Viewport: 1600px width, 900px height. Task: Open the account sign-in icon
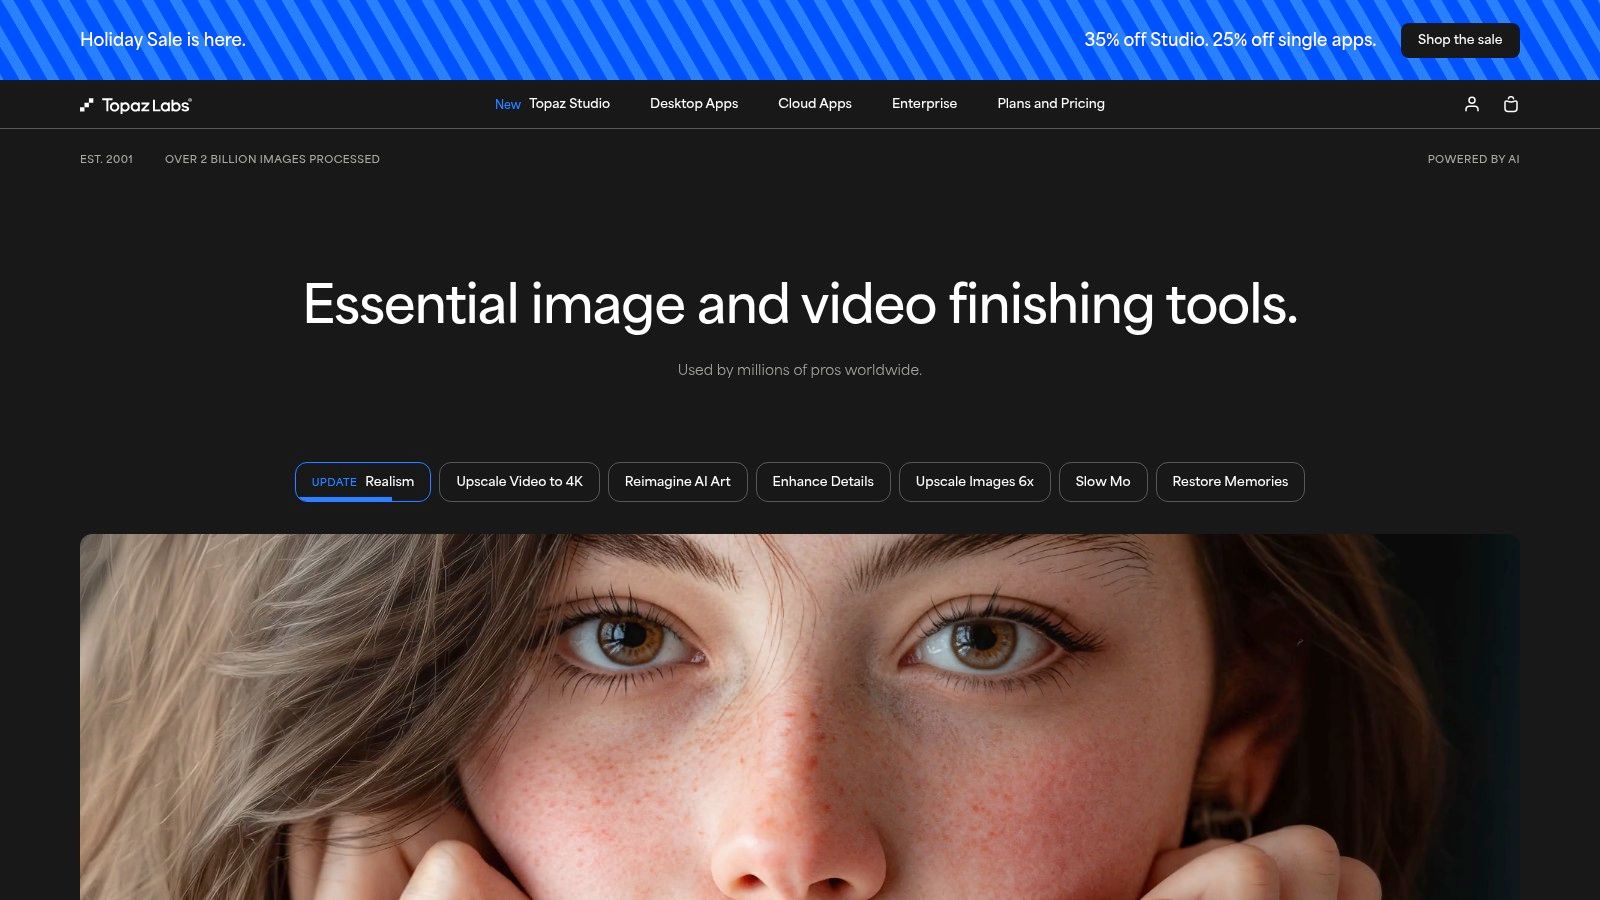click(1471, 104)
